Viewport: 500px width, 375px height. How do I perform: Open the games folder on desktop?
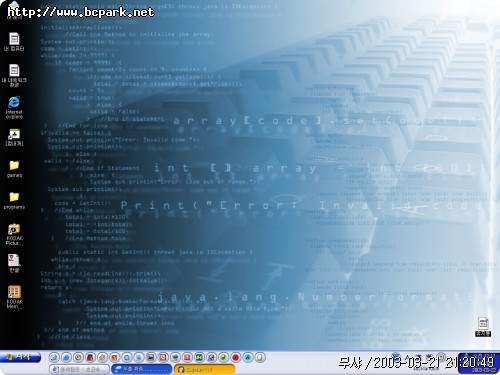click(x=14, y=168)
